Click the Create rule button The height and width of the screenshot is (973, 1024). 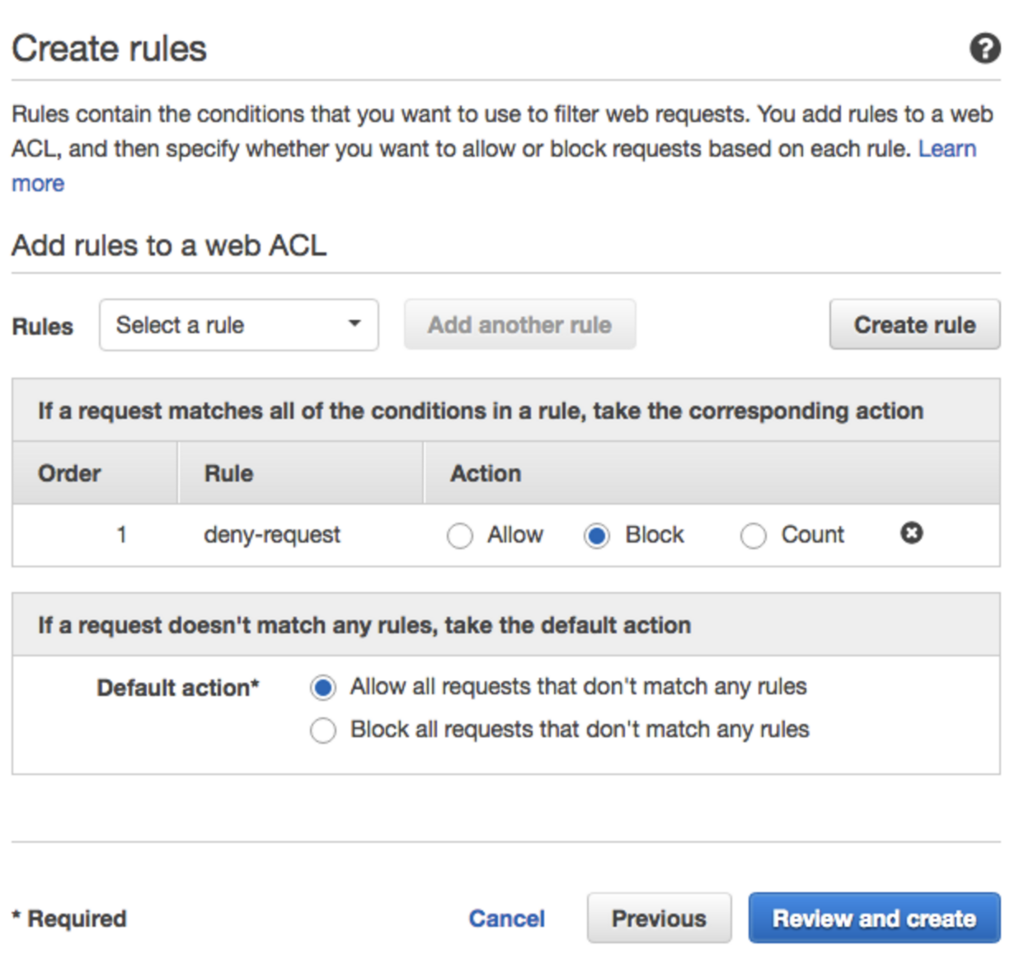(x=914, y=325)
